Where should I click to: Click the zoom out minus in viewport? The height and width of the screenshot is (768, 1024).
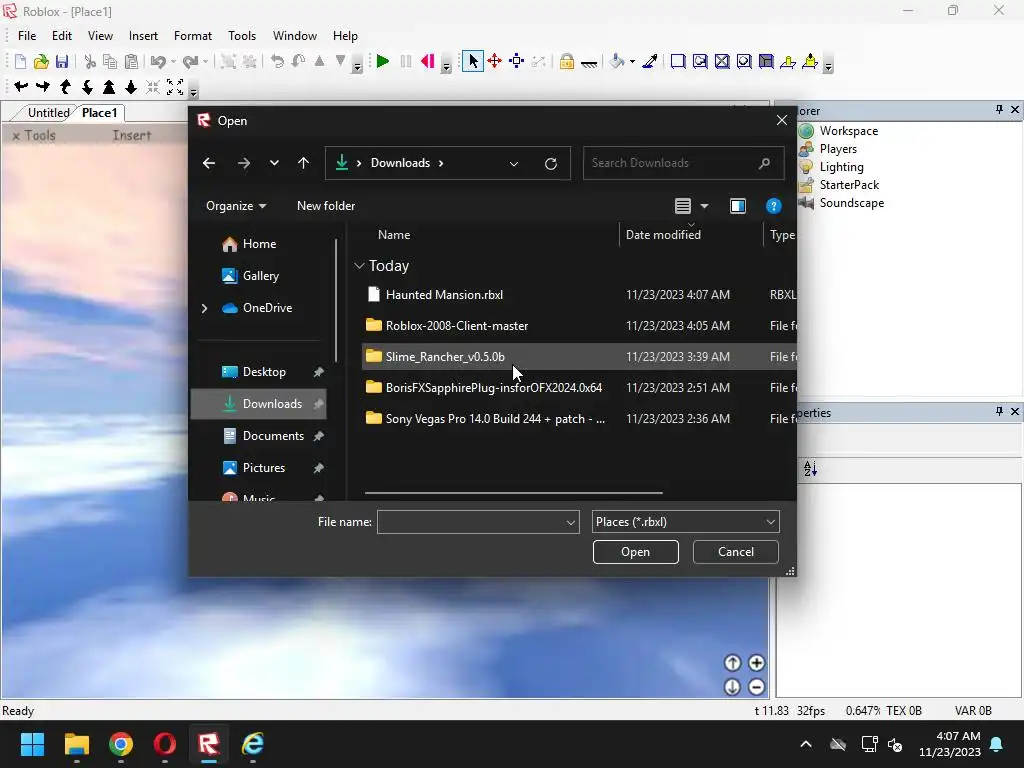[756, 687]
